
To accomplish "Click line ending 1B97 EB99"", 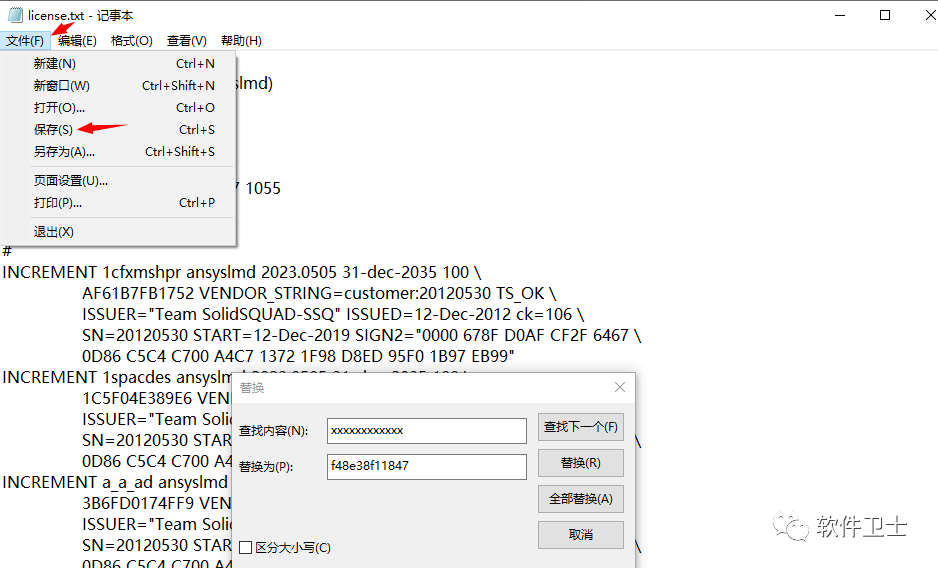I will click(x=299, y=356).
